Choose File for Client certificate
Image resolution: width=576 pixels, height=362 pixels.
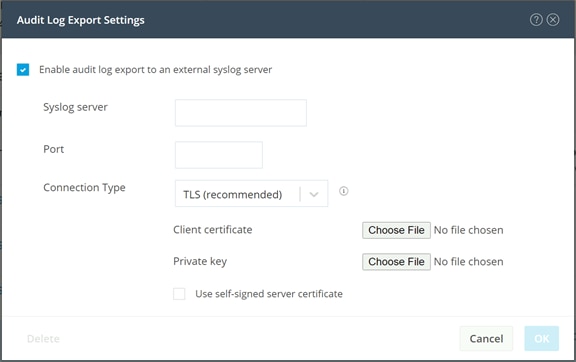396,230
